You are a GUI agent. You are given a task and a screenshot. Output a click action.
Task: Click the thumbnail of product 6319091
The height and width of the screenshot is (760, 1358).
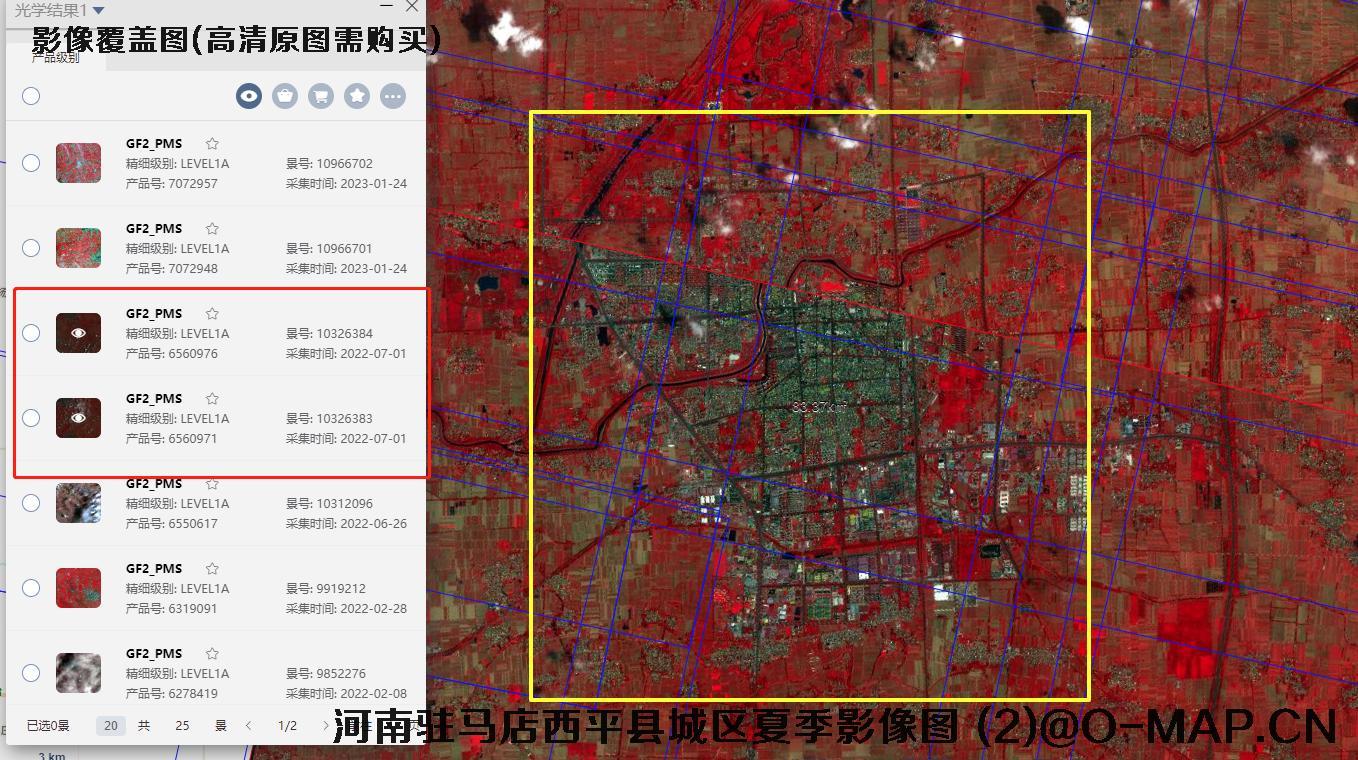[x=78, y=588]
